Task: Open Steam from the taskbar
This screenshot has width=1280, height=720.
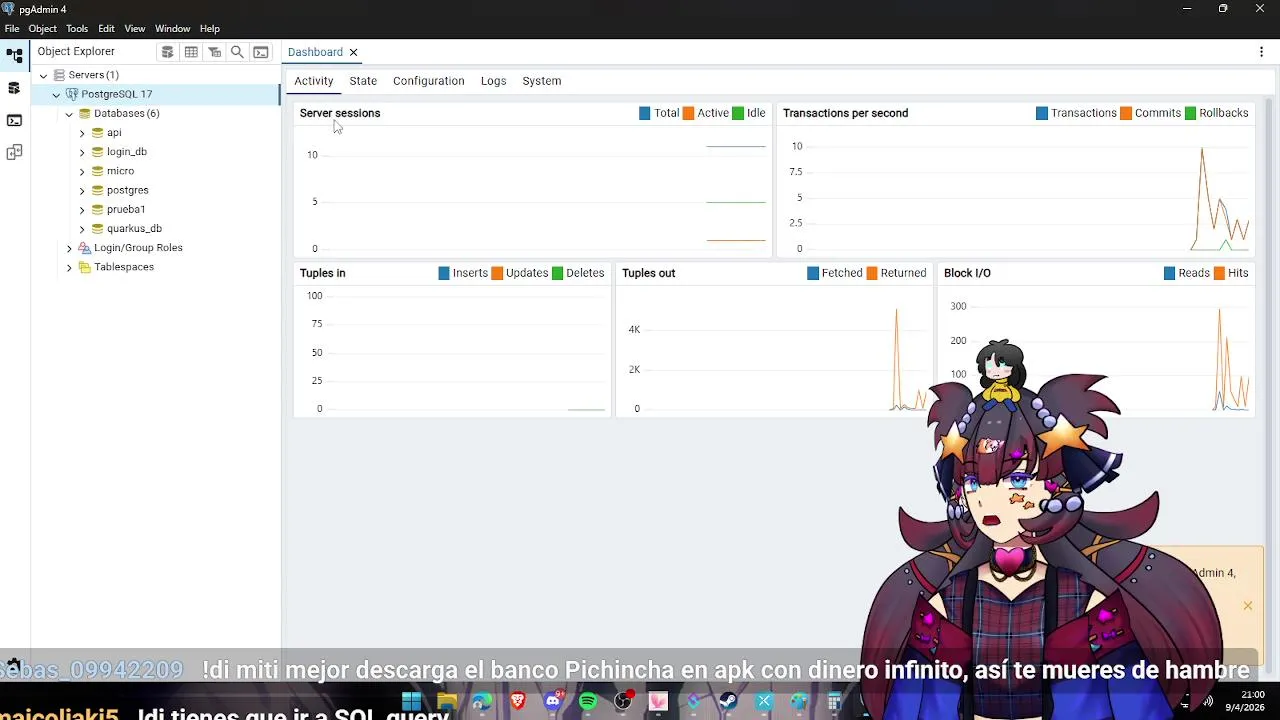Action: click(728, 702)
